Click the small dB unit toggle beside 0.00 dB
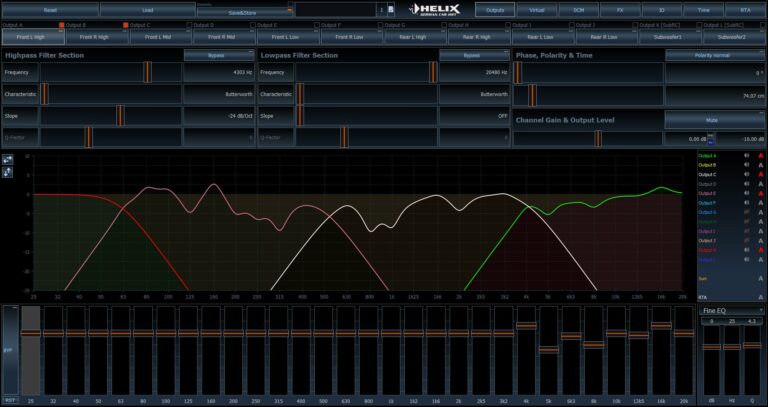Screen dimensions: 768x407 point(710,139)
